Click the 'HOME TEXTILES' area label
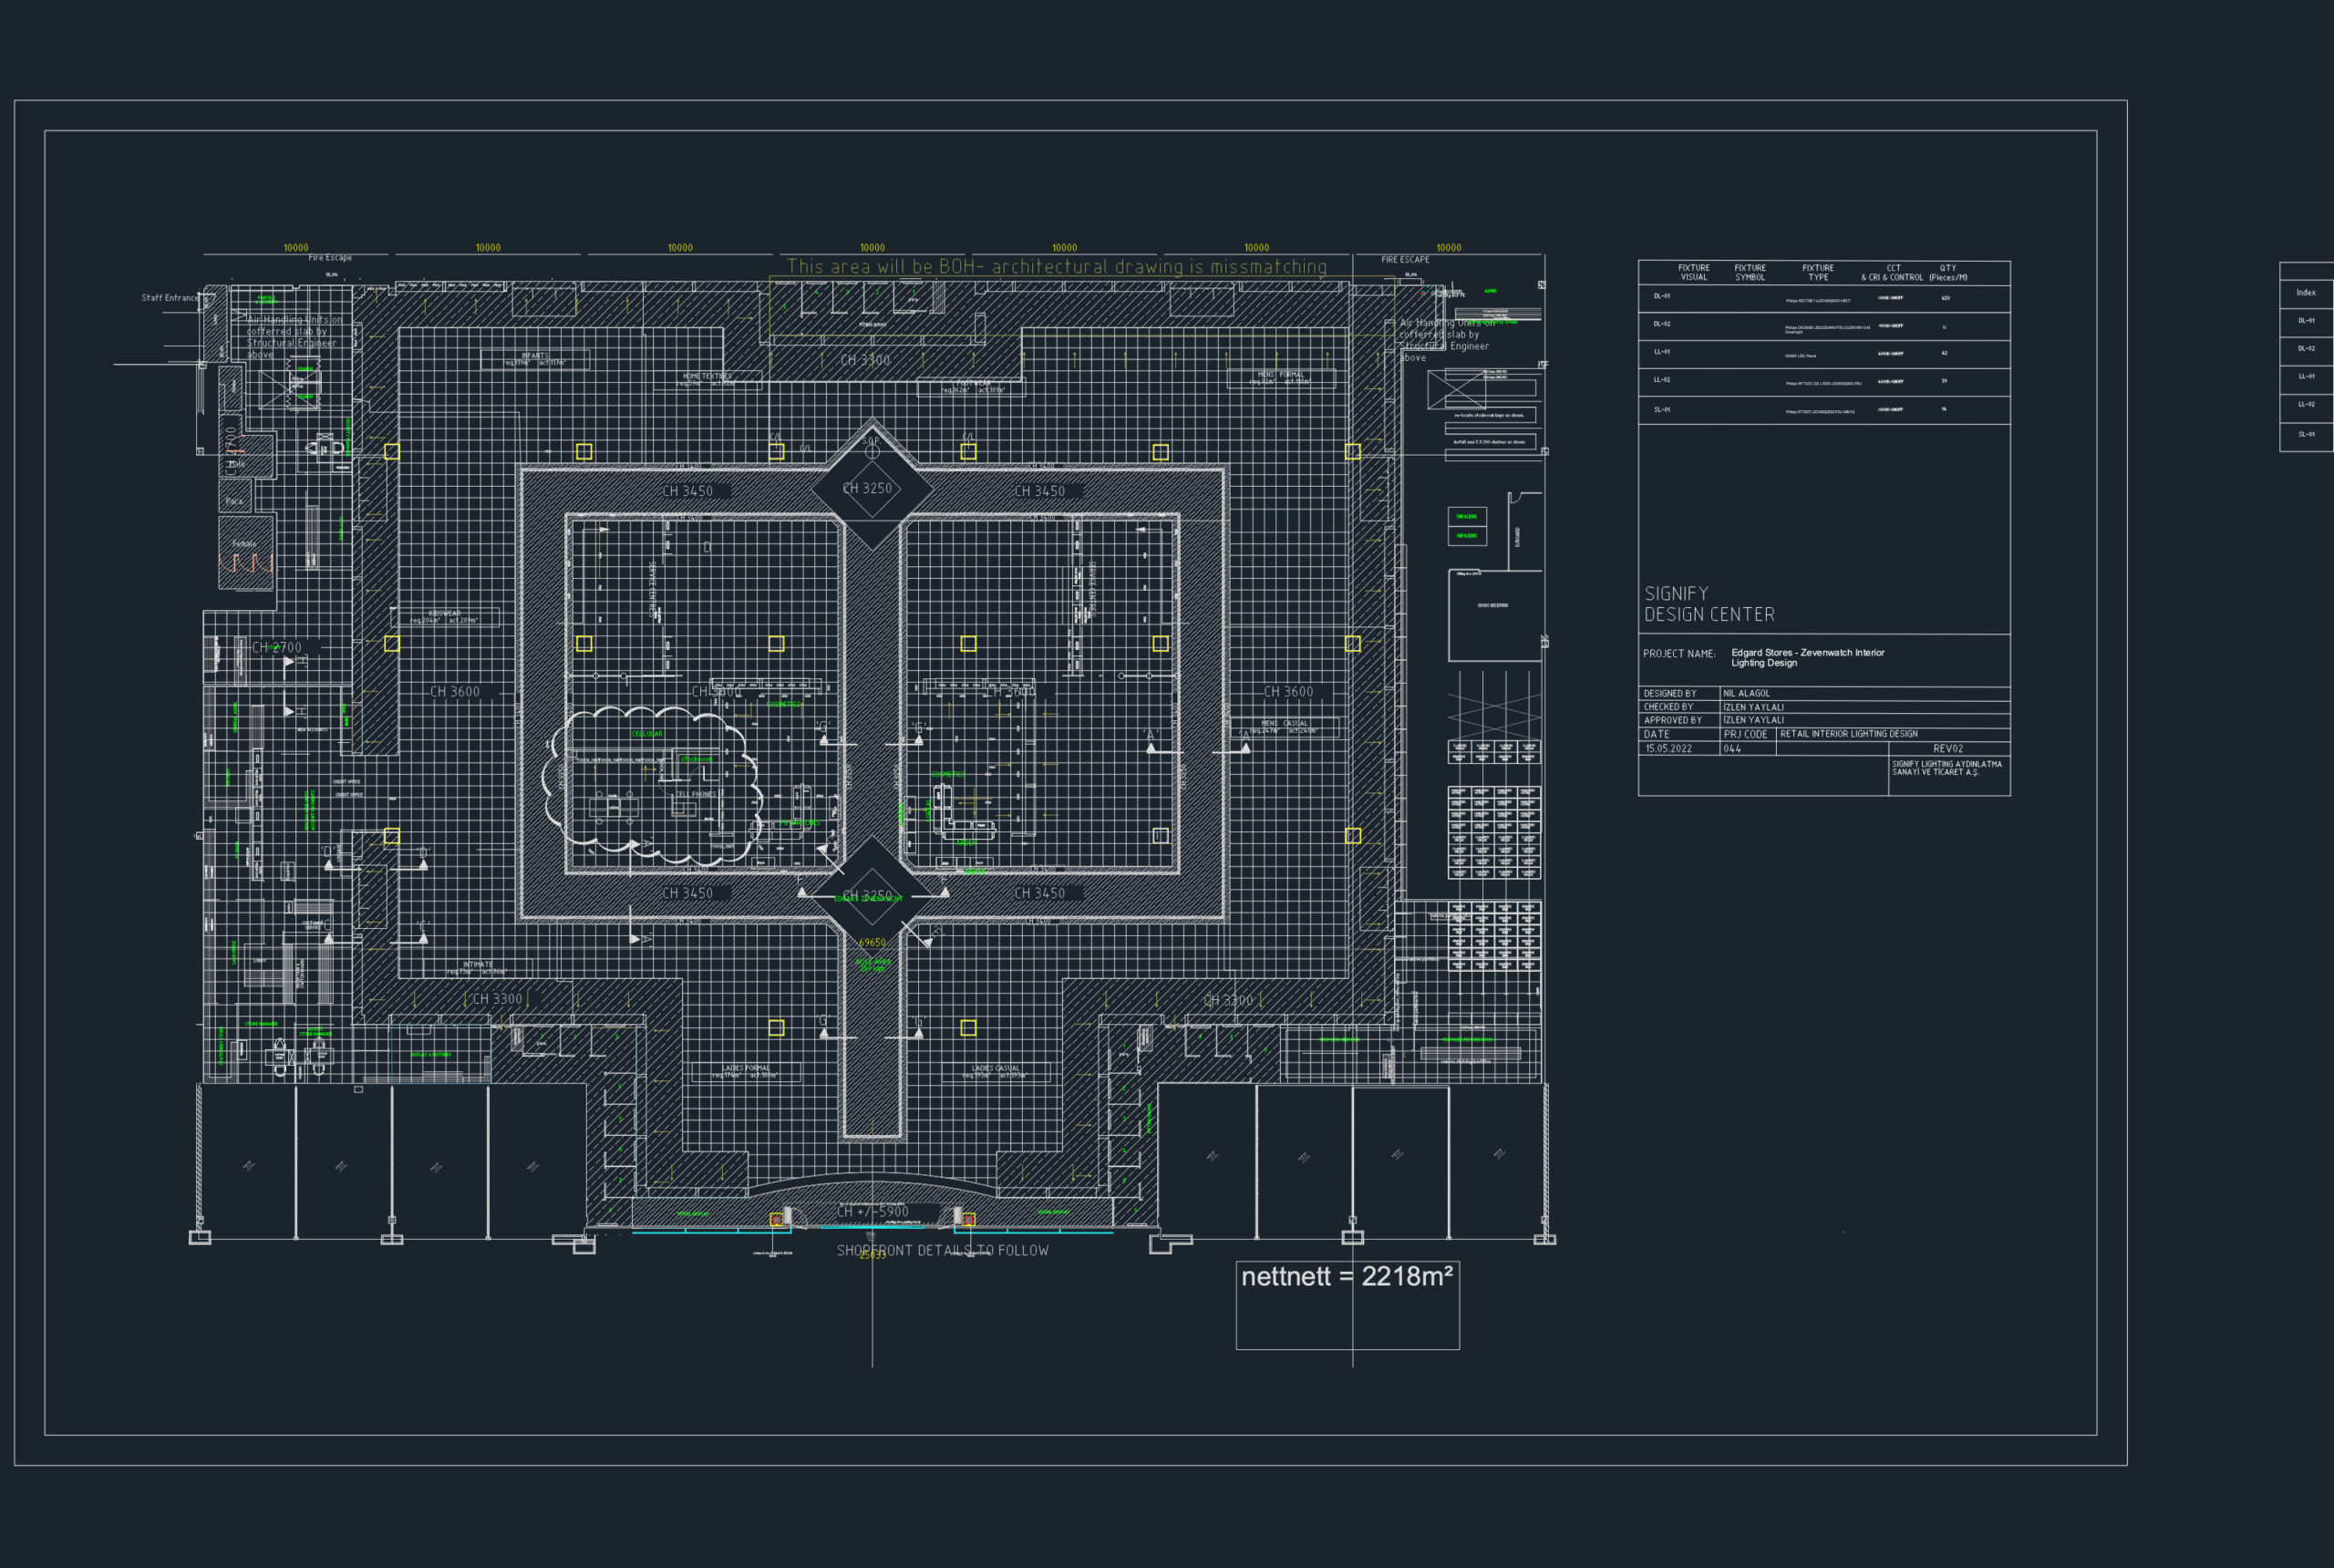This screenshot has width=2334, height=1568. 707,376
